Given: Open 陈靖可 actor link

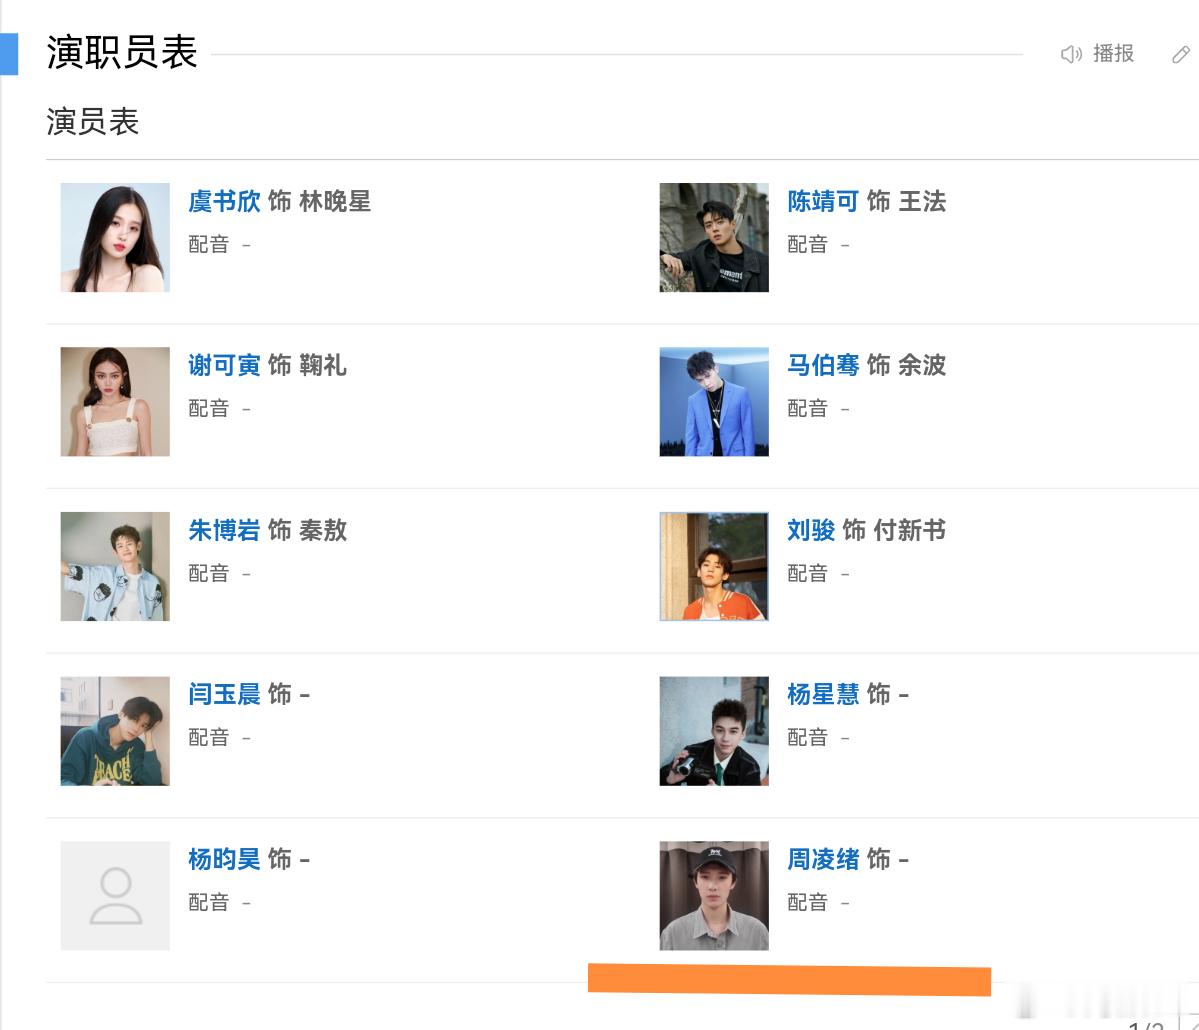Looking at the screenshot, I should [823, 201].
